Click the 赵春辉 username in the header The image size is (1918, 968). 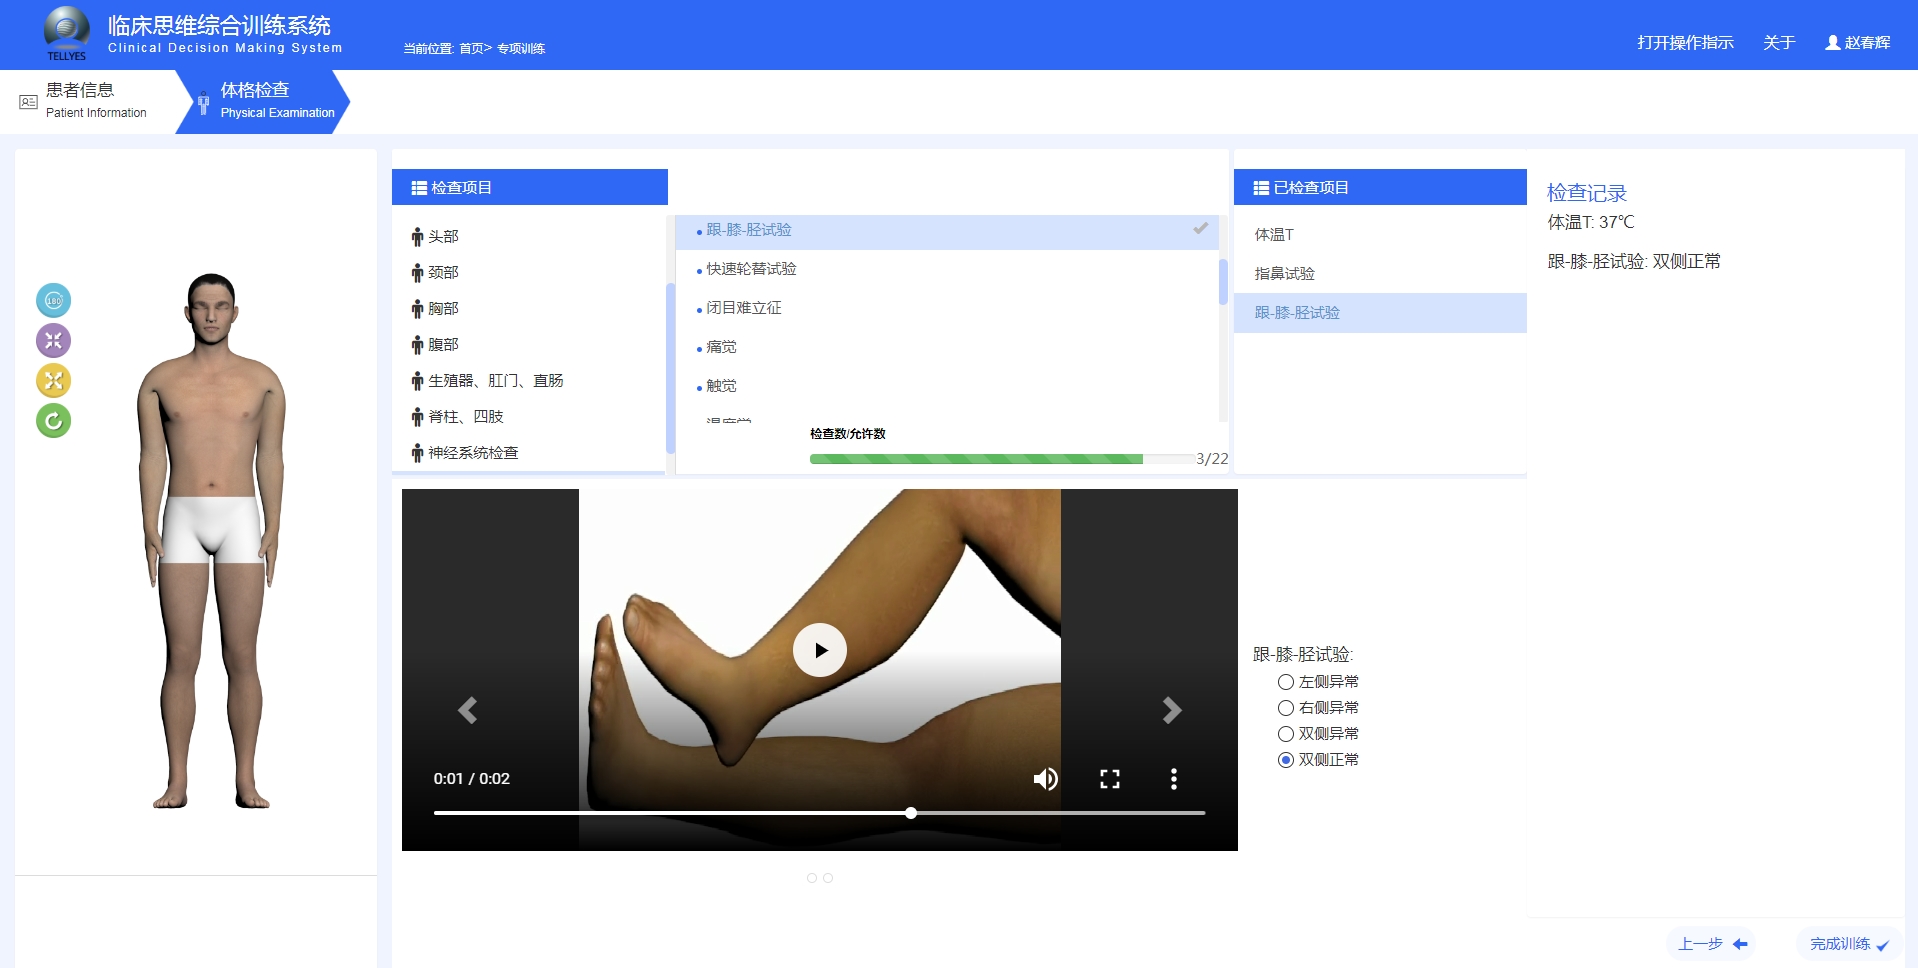point(1867,43)
